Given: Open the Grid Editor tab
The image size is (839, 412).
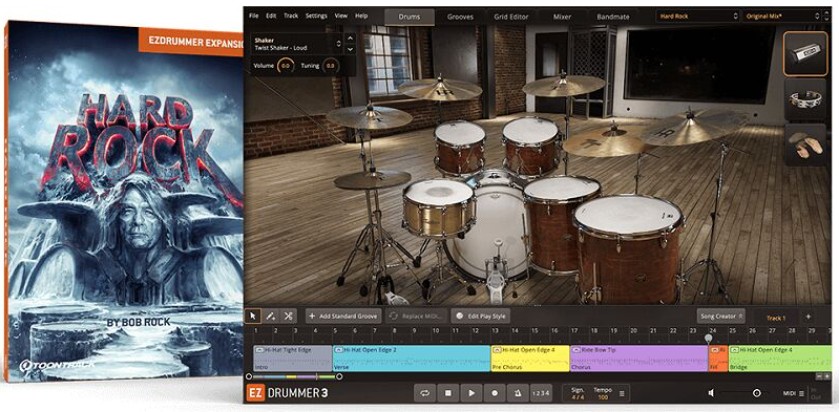Looking at the screenshot, I should coord(511,17).
